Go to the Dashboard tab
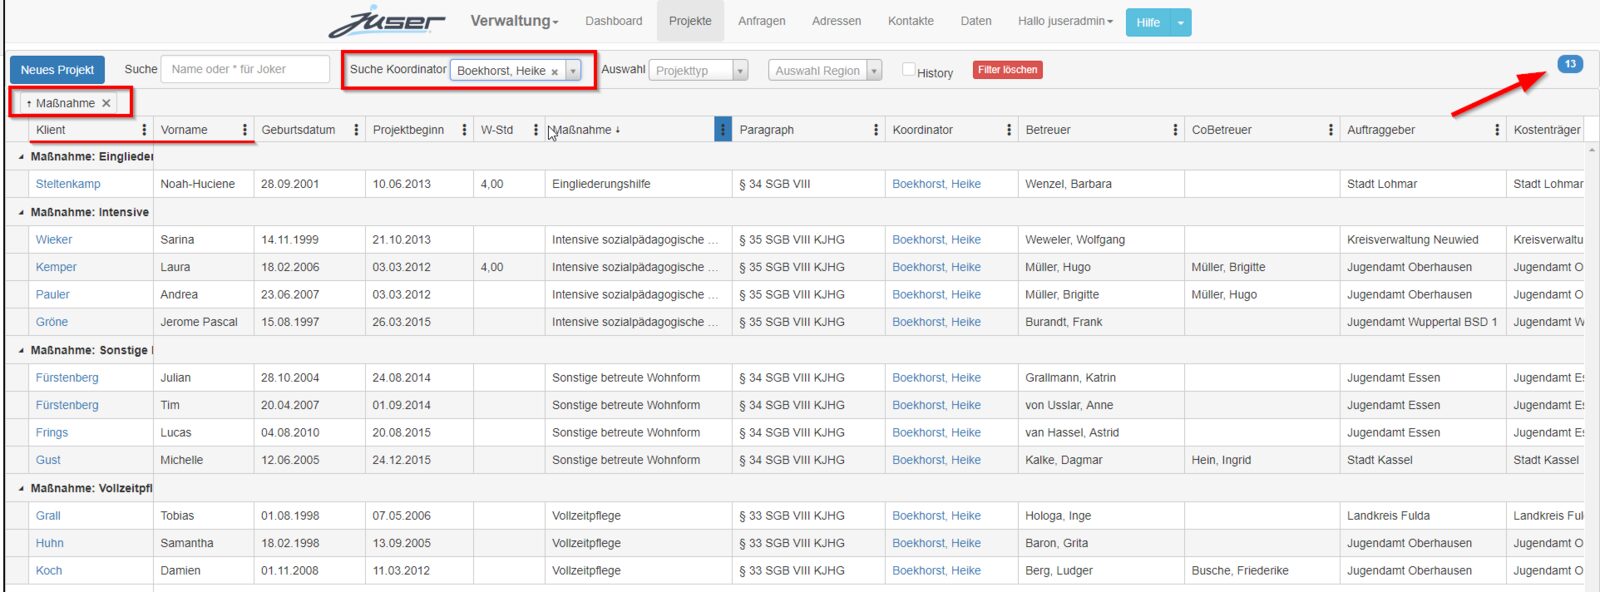Image resolution: width=1600 pixels, height=592 pixels. pos(614,21)
